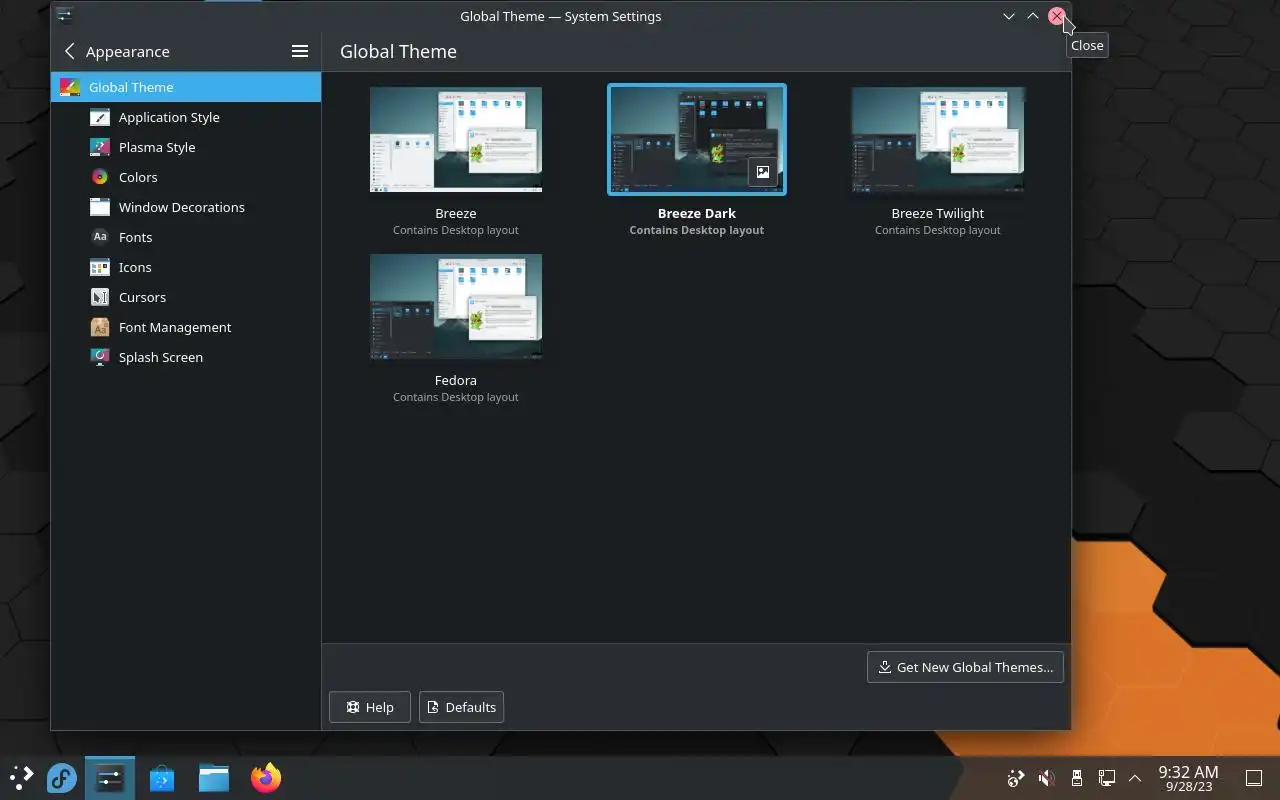Close the System Settings window
Viewport: 1280px width, 800px height.
point(1056,16)
